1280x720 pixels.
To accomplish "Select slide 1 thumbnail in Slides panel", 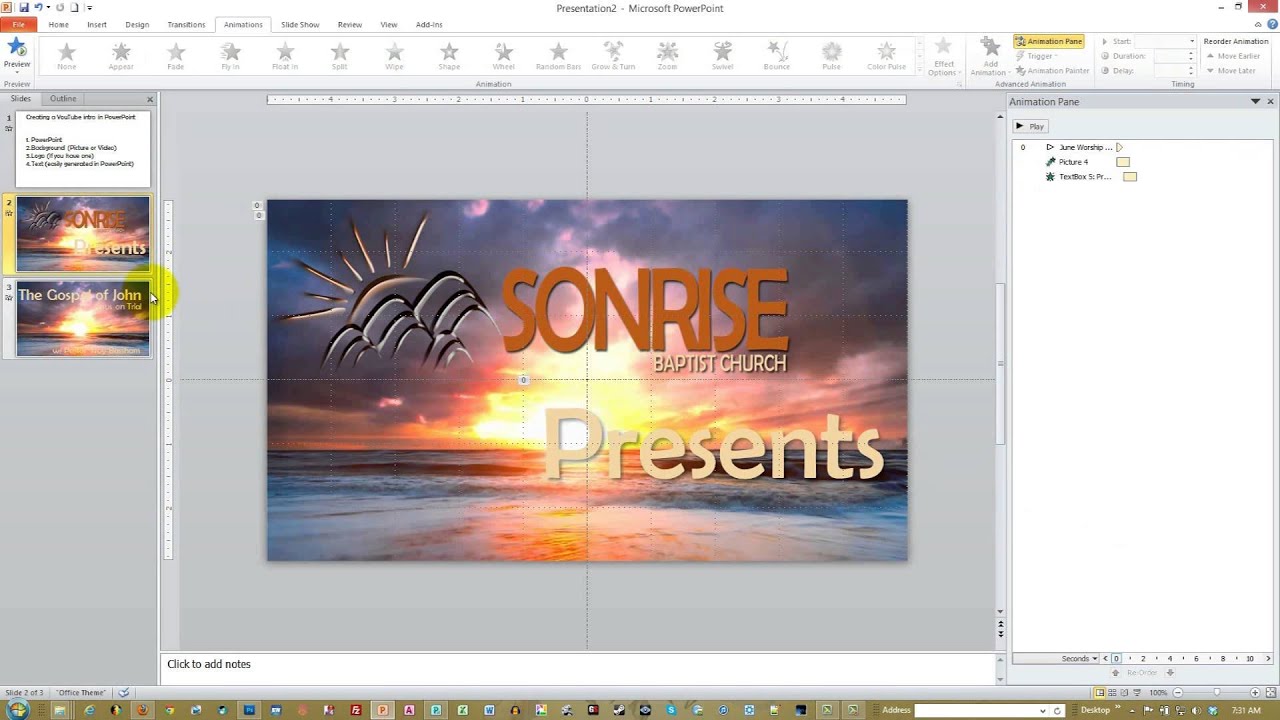I will coord(83,148).
